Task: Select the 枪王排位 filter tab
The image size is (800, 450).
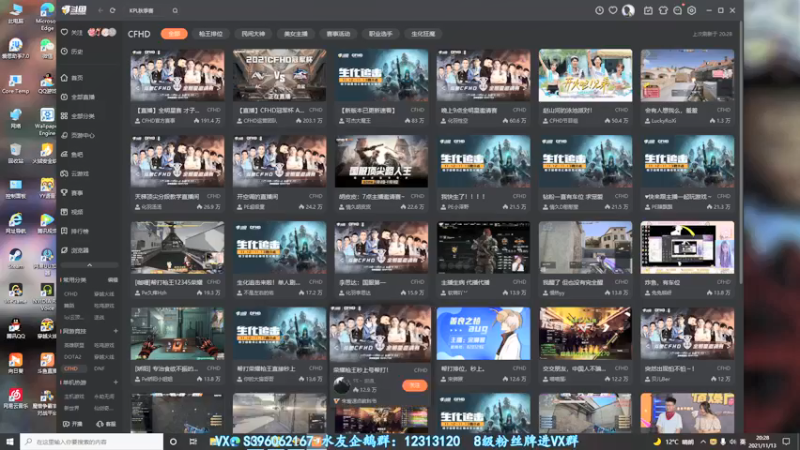Action: click(211, 34)
